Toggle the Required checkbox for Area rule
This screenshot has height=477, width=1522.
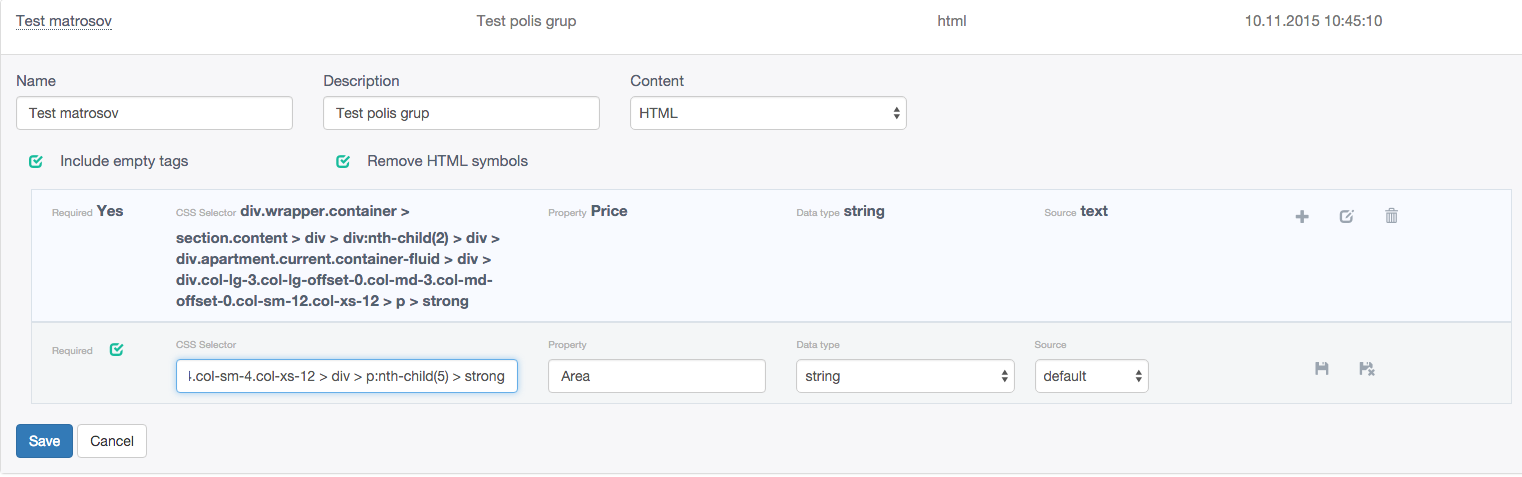tap(116, 350)
